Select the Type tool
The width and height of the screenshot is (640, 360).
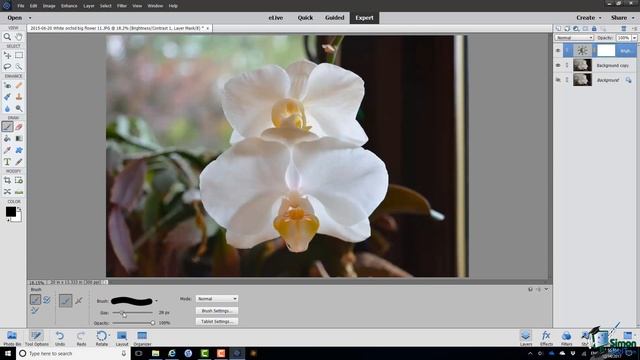click(x=7, y=162)
